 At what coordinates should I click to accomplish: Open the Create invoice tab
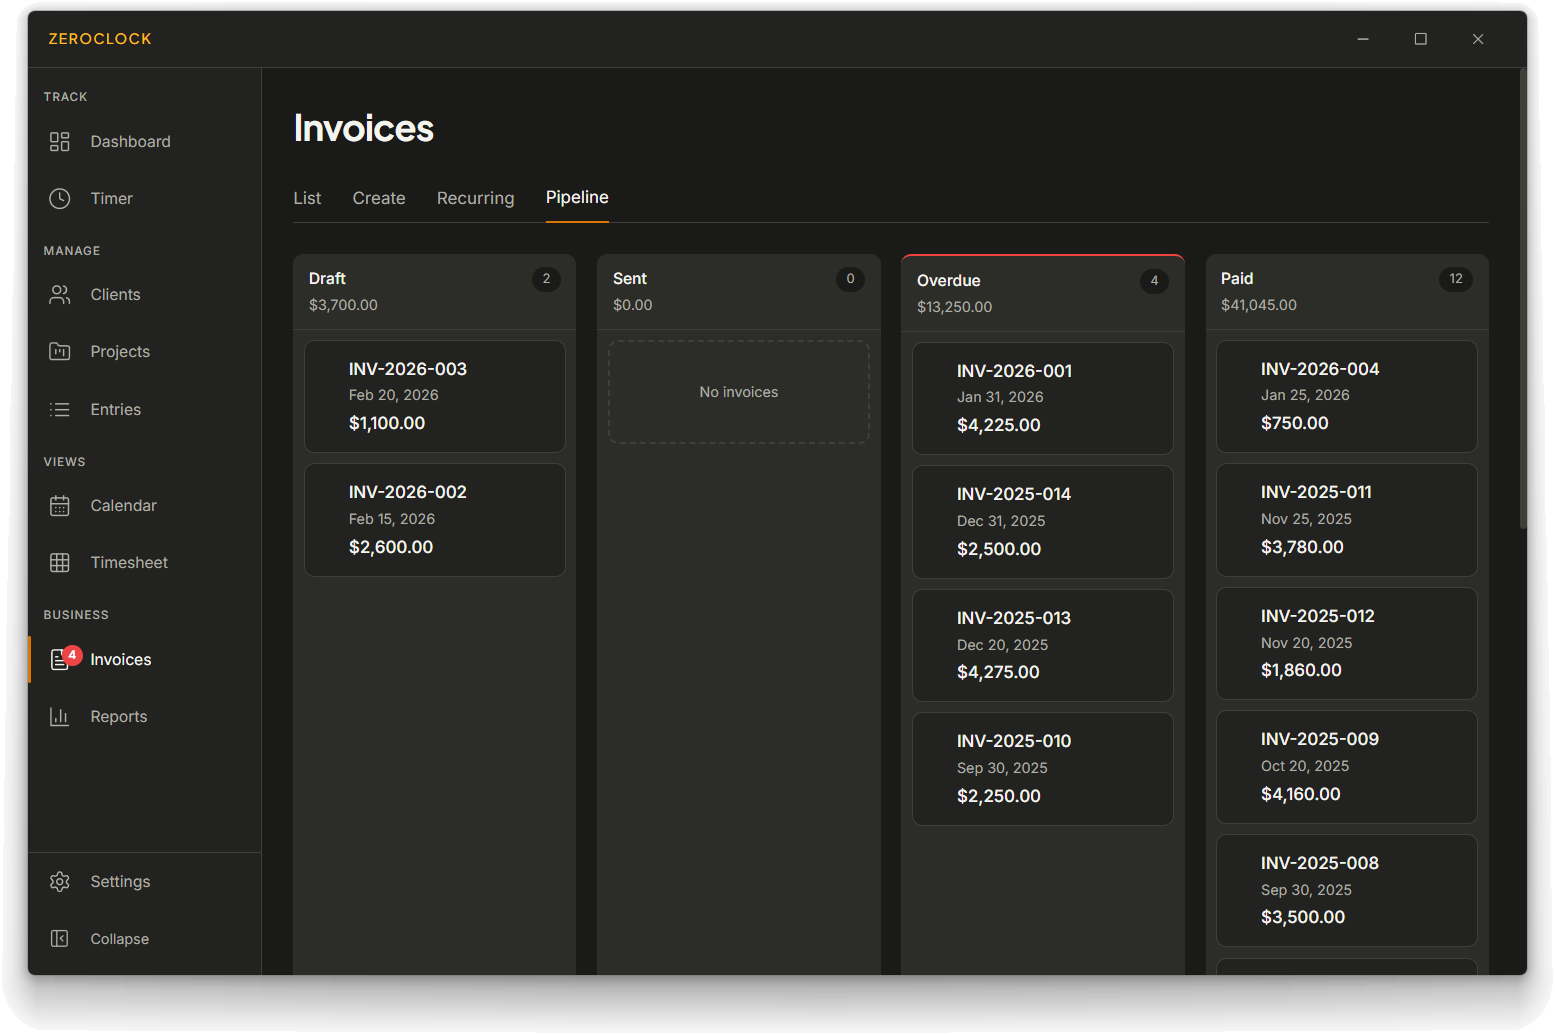[x=379, y=198]
